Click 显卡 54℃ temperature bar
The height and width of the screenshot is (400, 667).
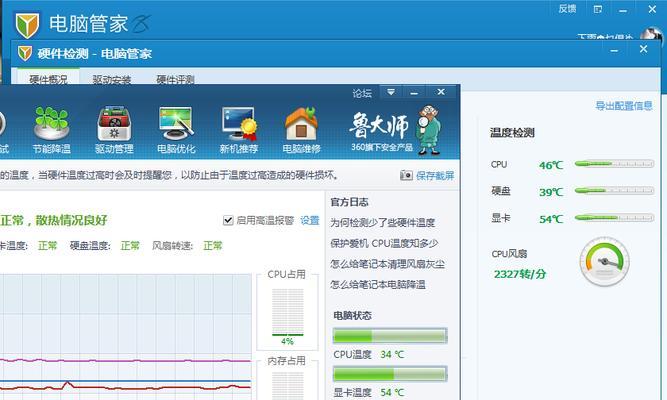point(614,218)
